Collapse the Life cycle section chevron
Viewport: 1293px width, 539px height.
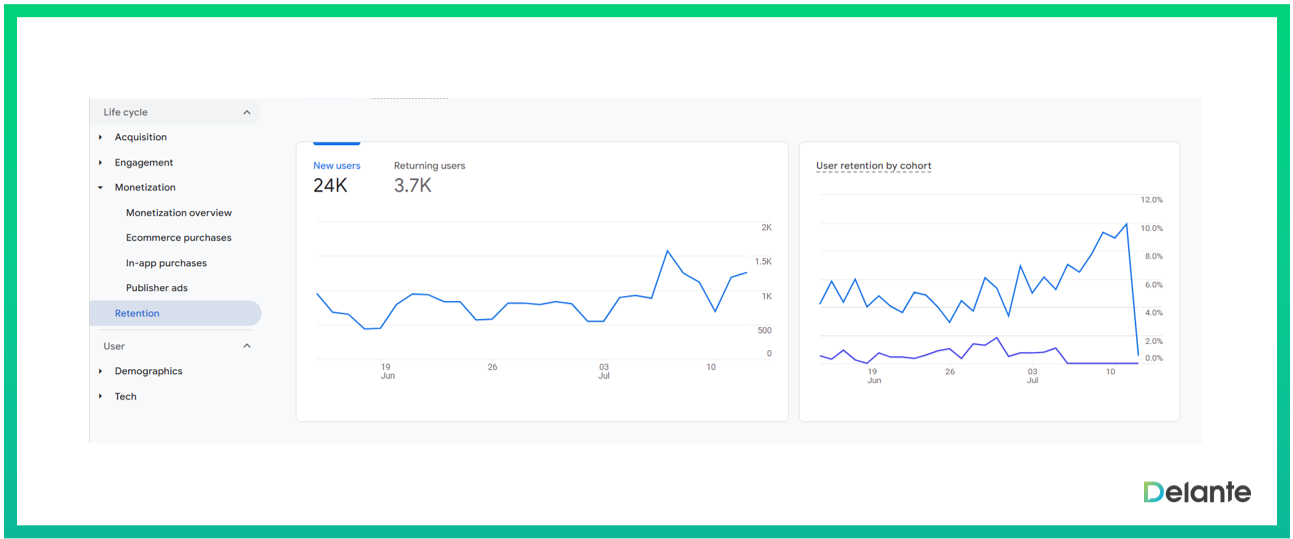click(247, 112)
